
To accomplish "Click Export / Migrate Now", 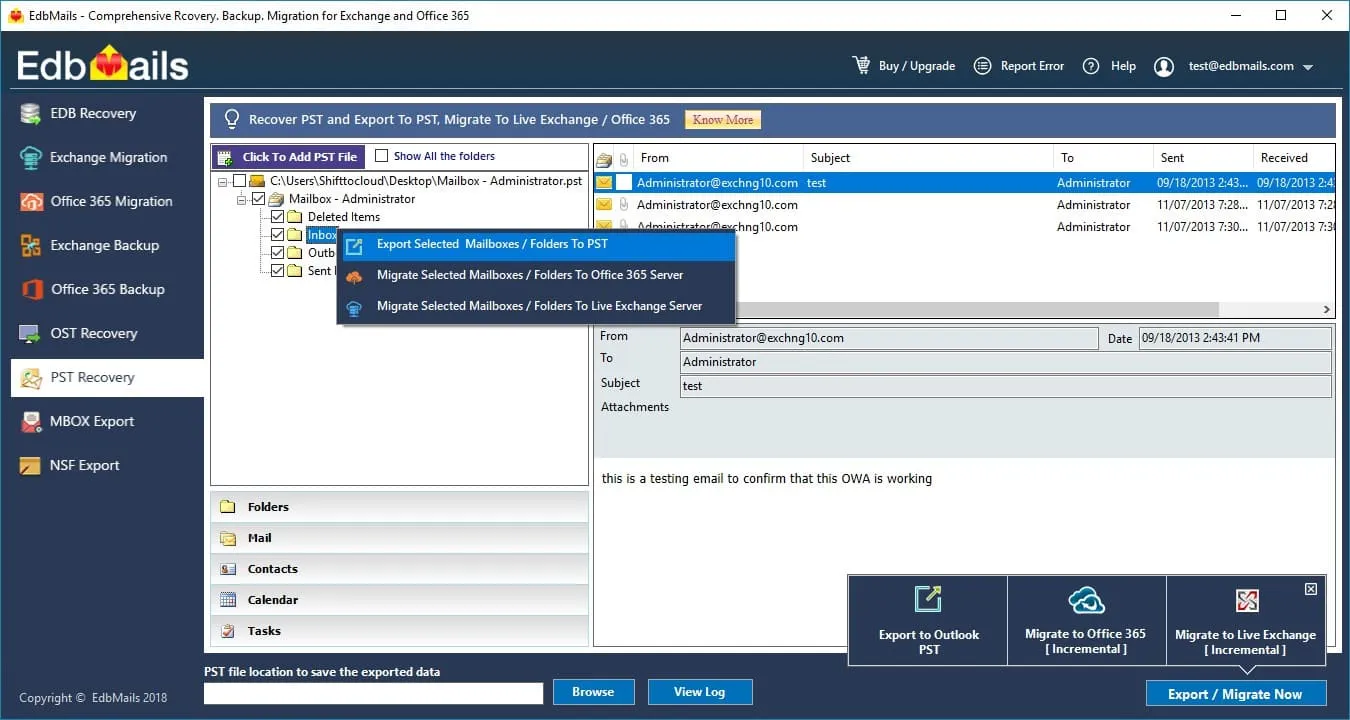I will [1236, 694].
